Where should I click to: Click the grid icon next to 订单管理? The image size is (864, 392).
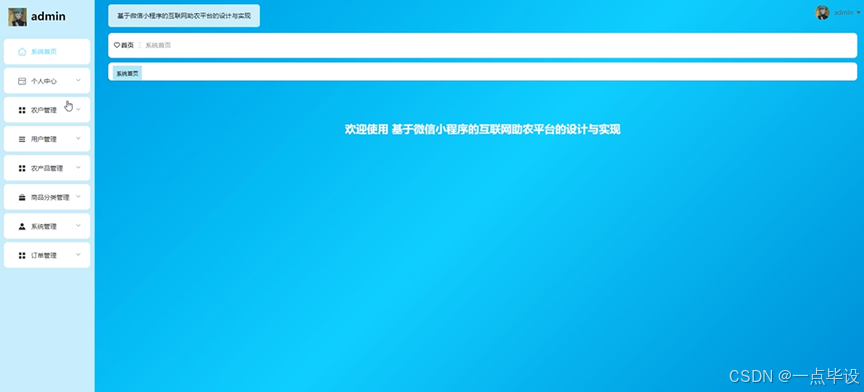pyautogui.click(x=22, y=256)
